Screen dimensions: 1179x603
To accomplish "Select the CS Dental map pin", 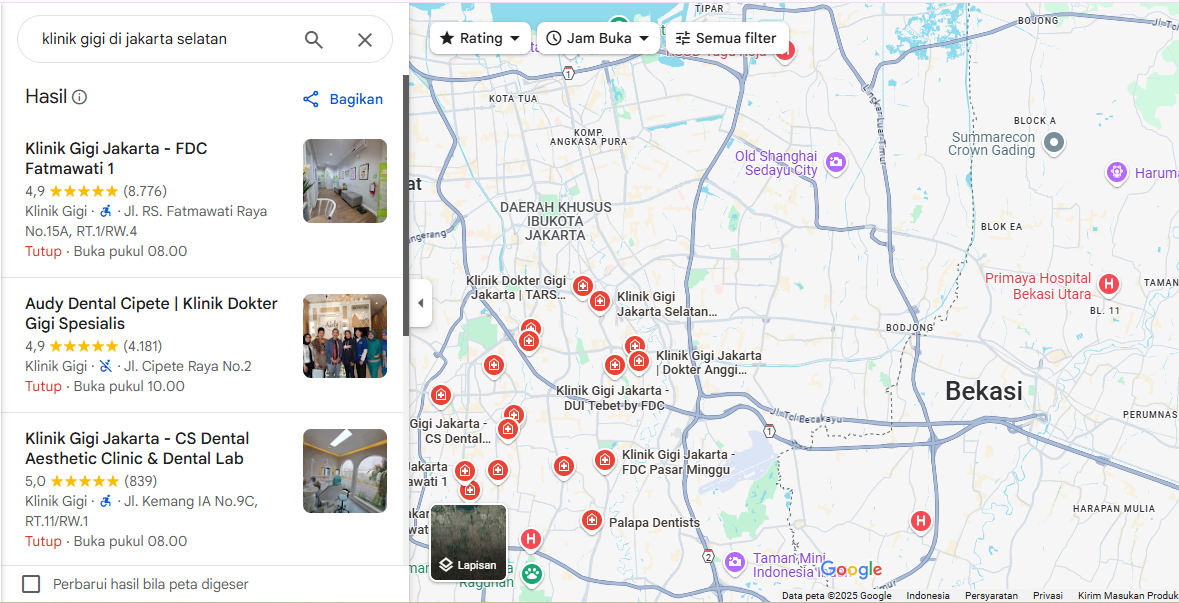I will pos(508,429).
